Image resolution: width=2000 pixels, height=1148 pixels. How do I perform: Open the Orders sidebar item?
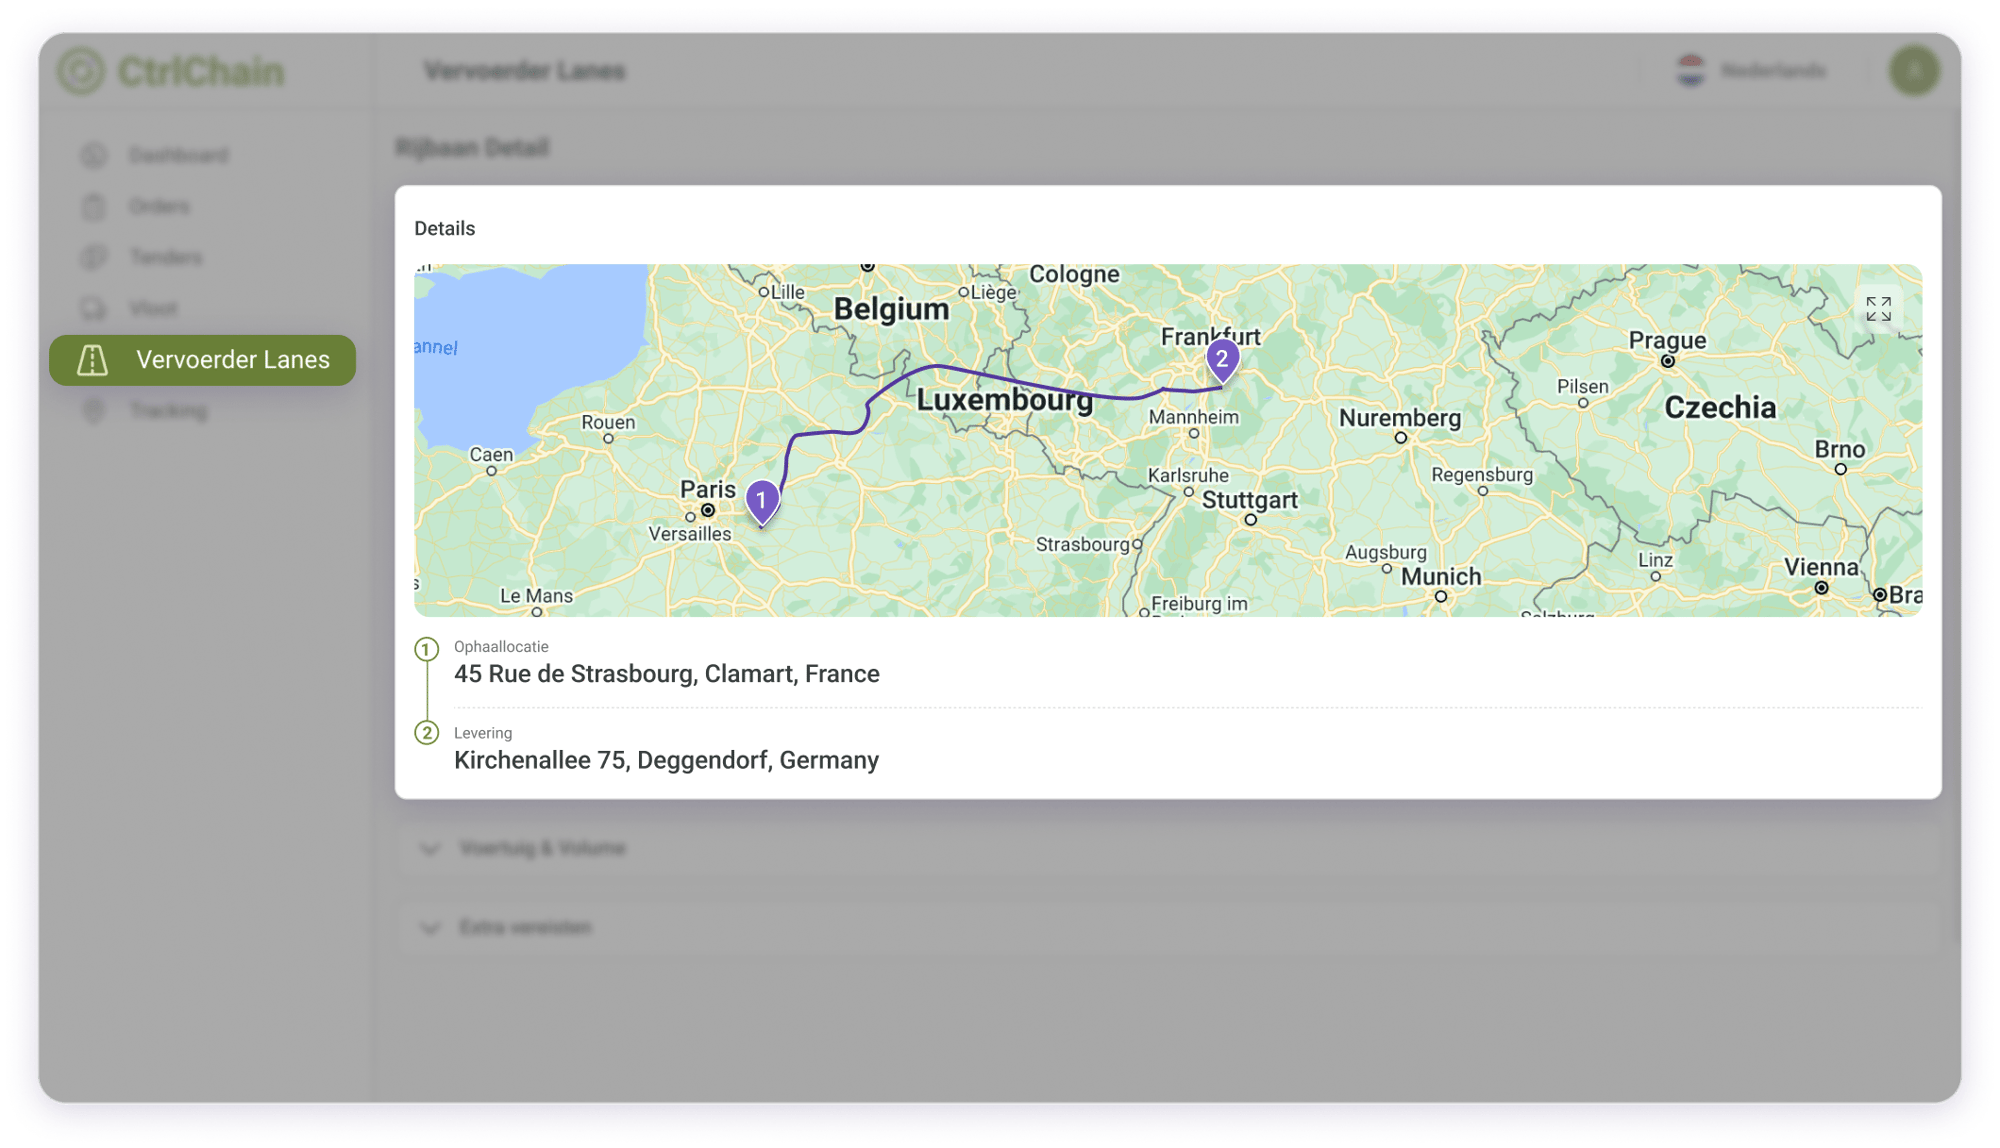[x=159, y=206]
